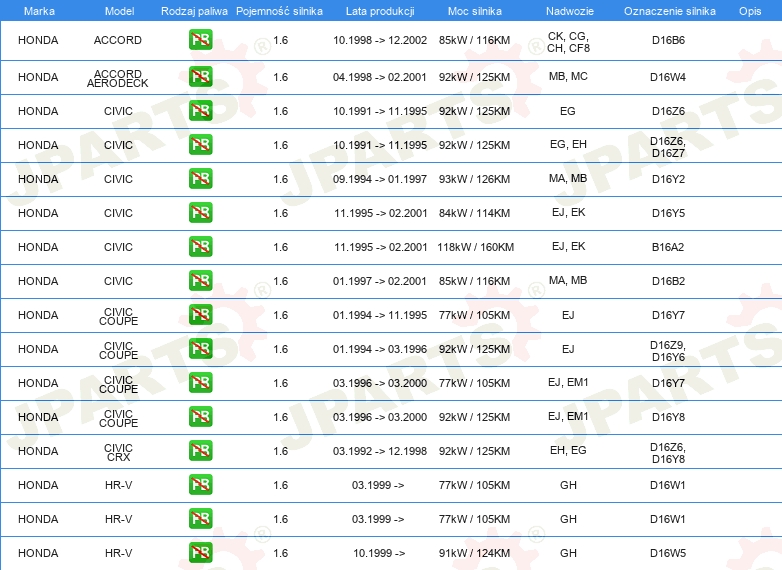Select the ACCORD AERODECK model cell
Screen dimensions: 782x570
[x=118, y=78]
